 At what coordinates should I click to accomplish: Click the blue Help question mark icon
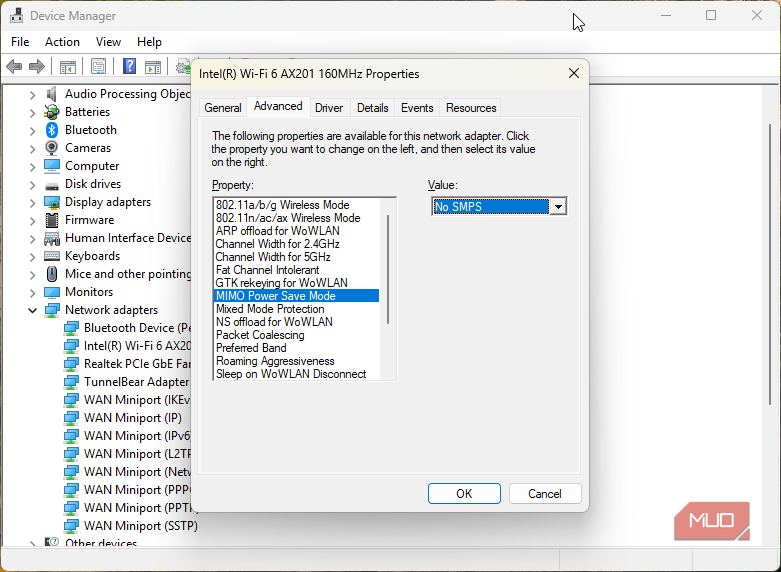click(130, 66)
